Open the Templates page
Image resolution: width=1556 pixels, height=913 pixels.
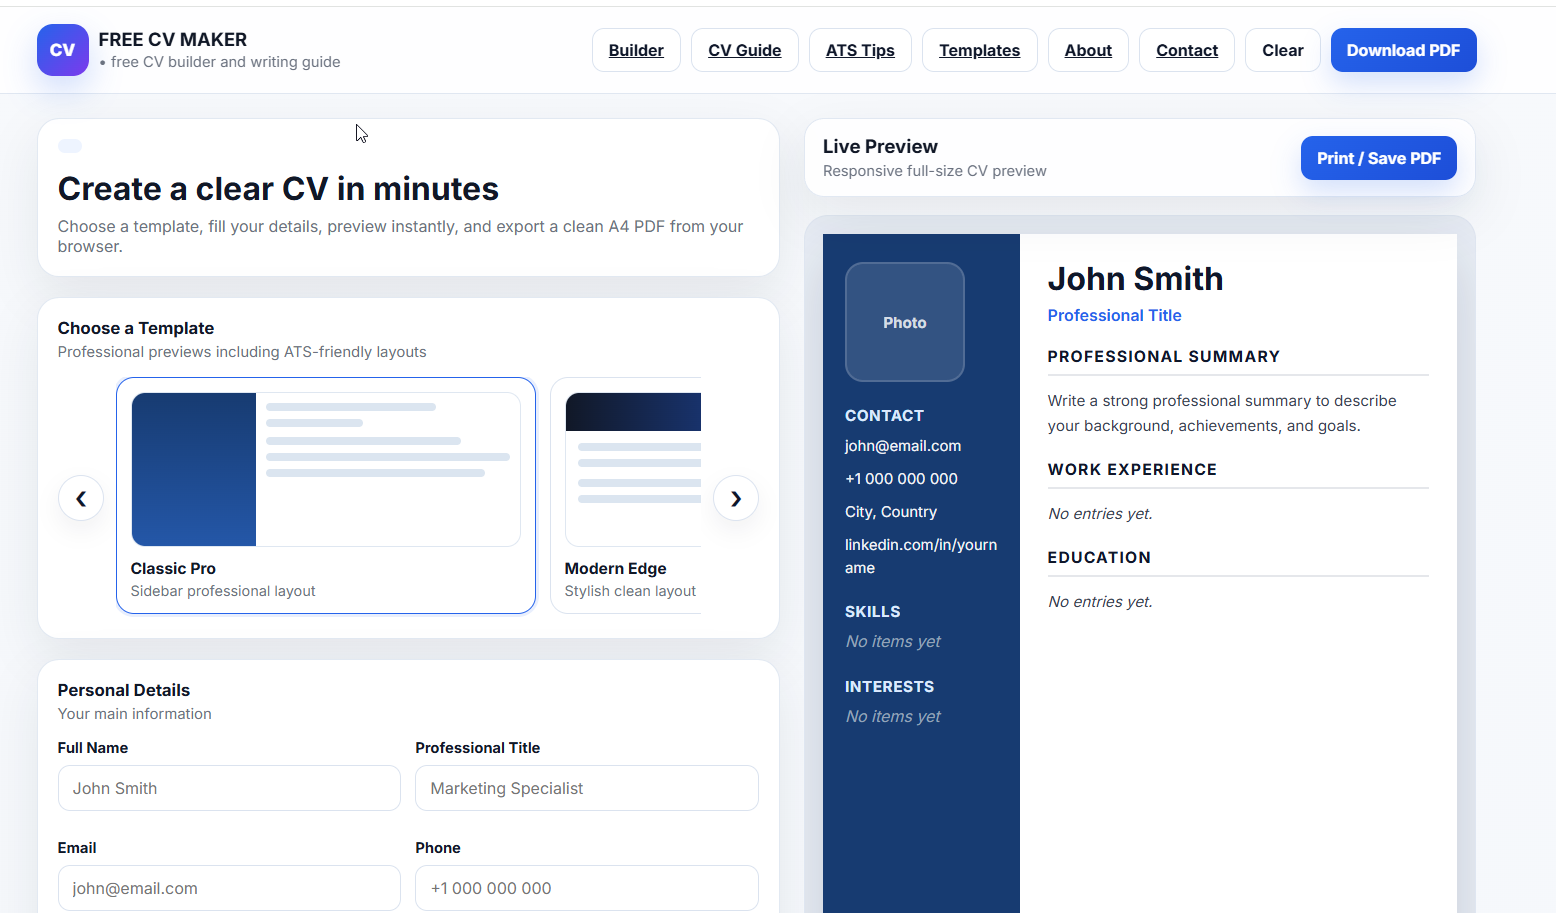(979, 50)
